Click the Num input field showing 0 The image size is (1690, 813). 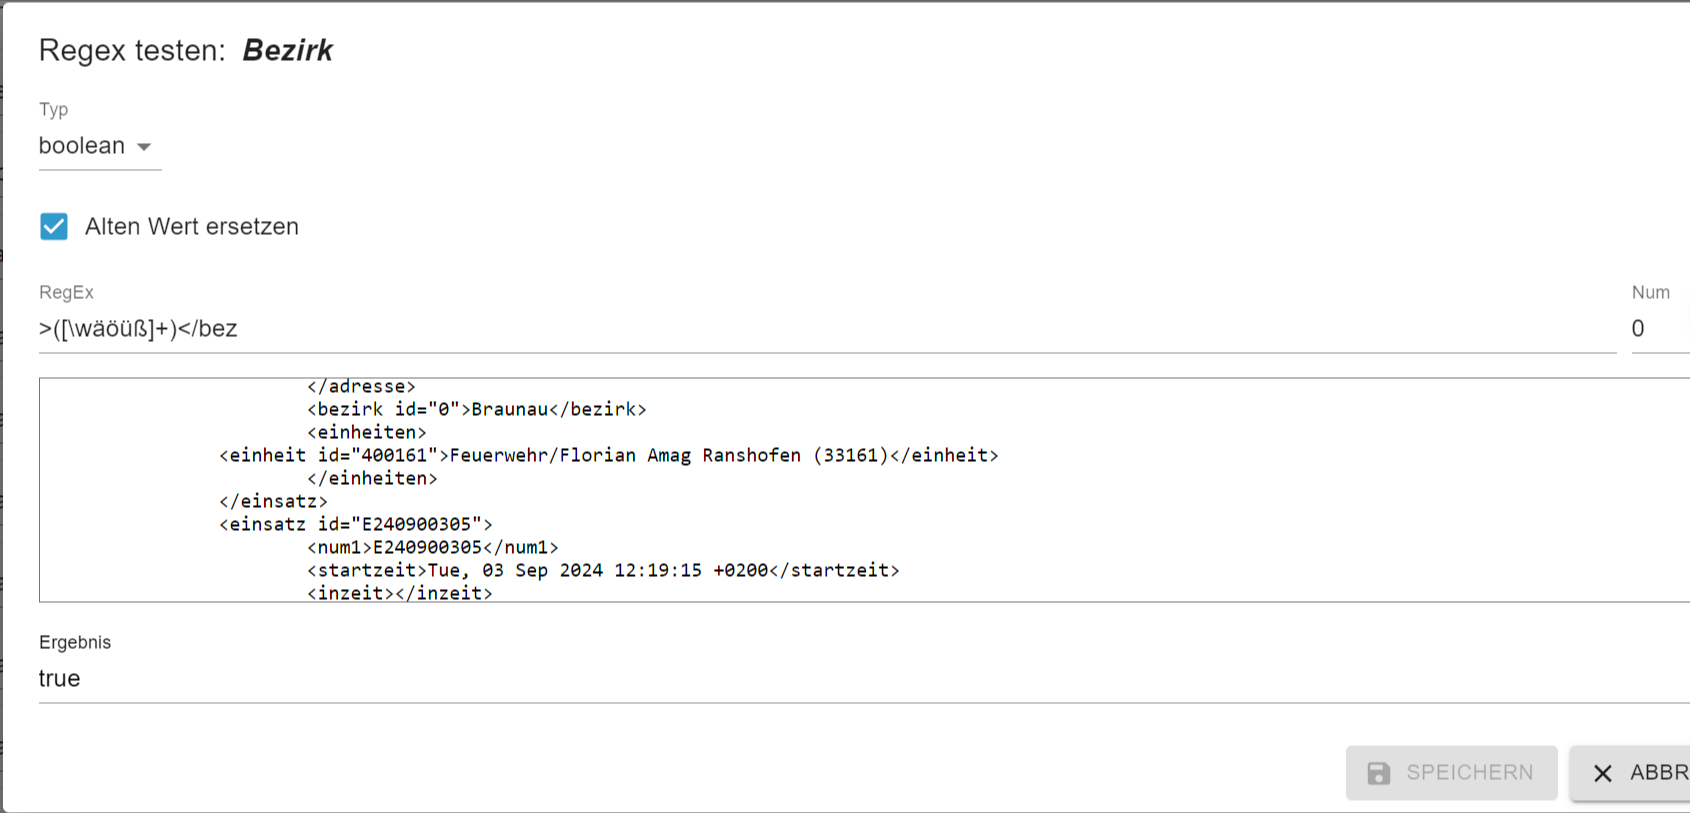(1661, 329)
